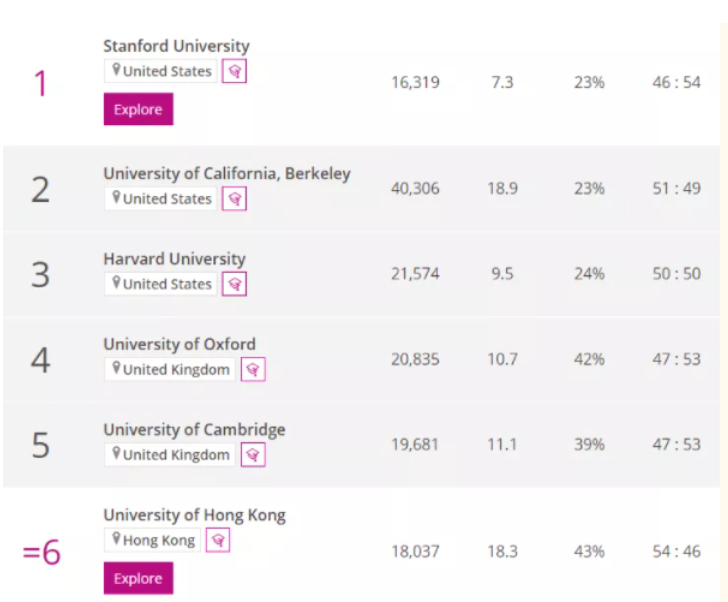
Task: Select the Hong Kong location tag
Action: click(152, 540)
